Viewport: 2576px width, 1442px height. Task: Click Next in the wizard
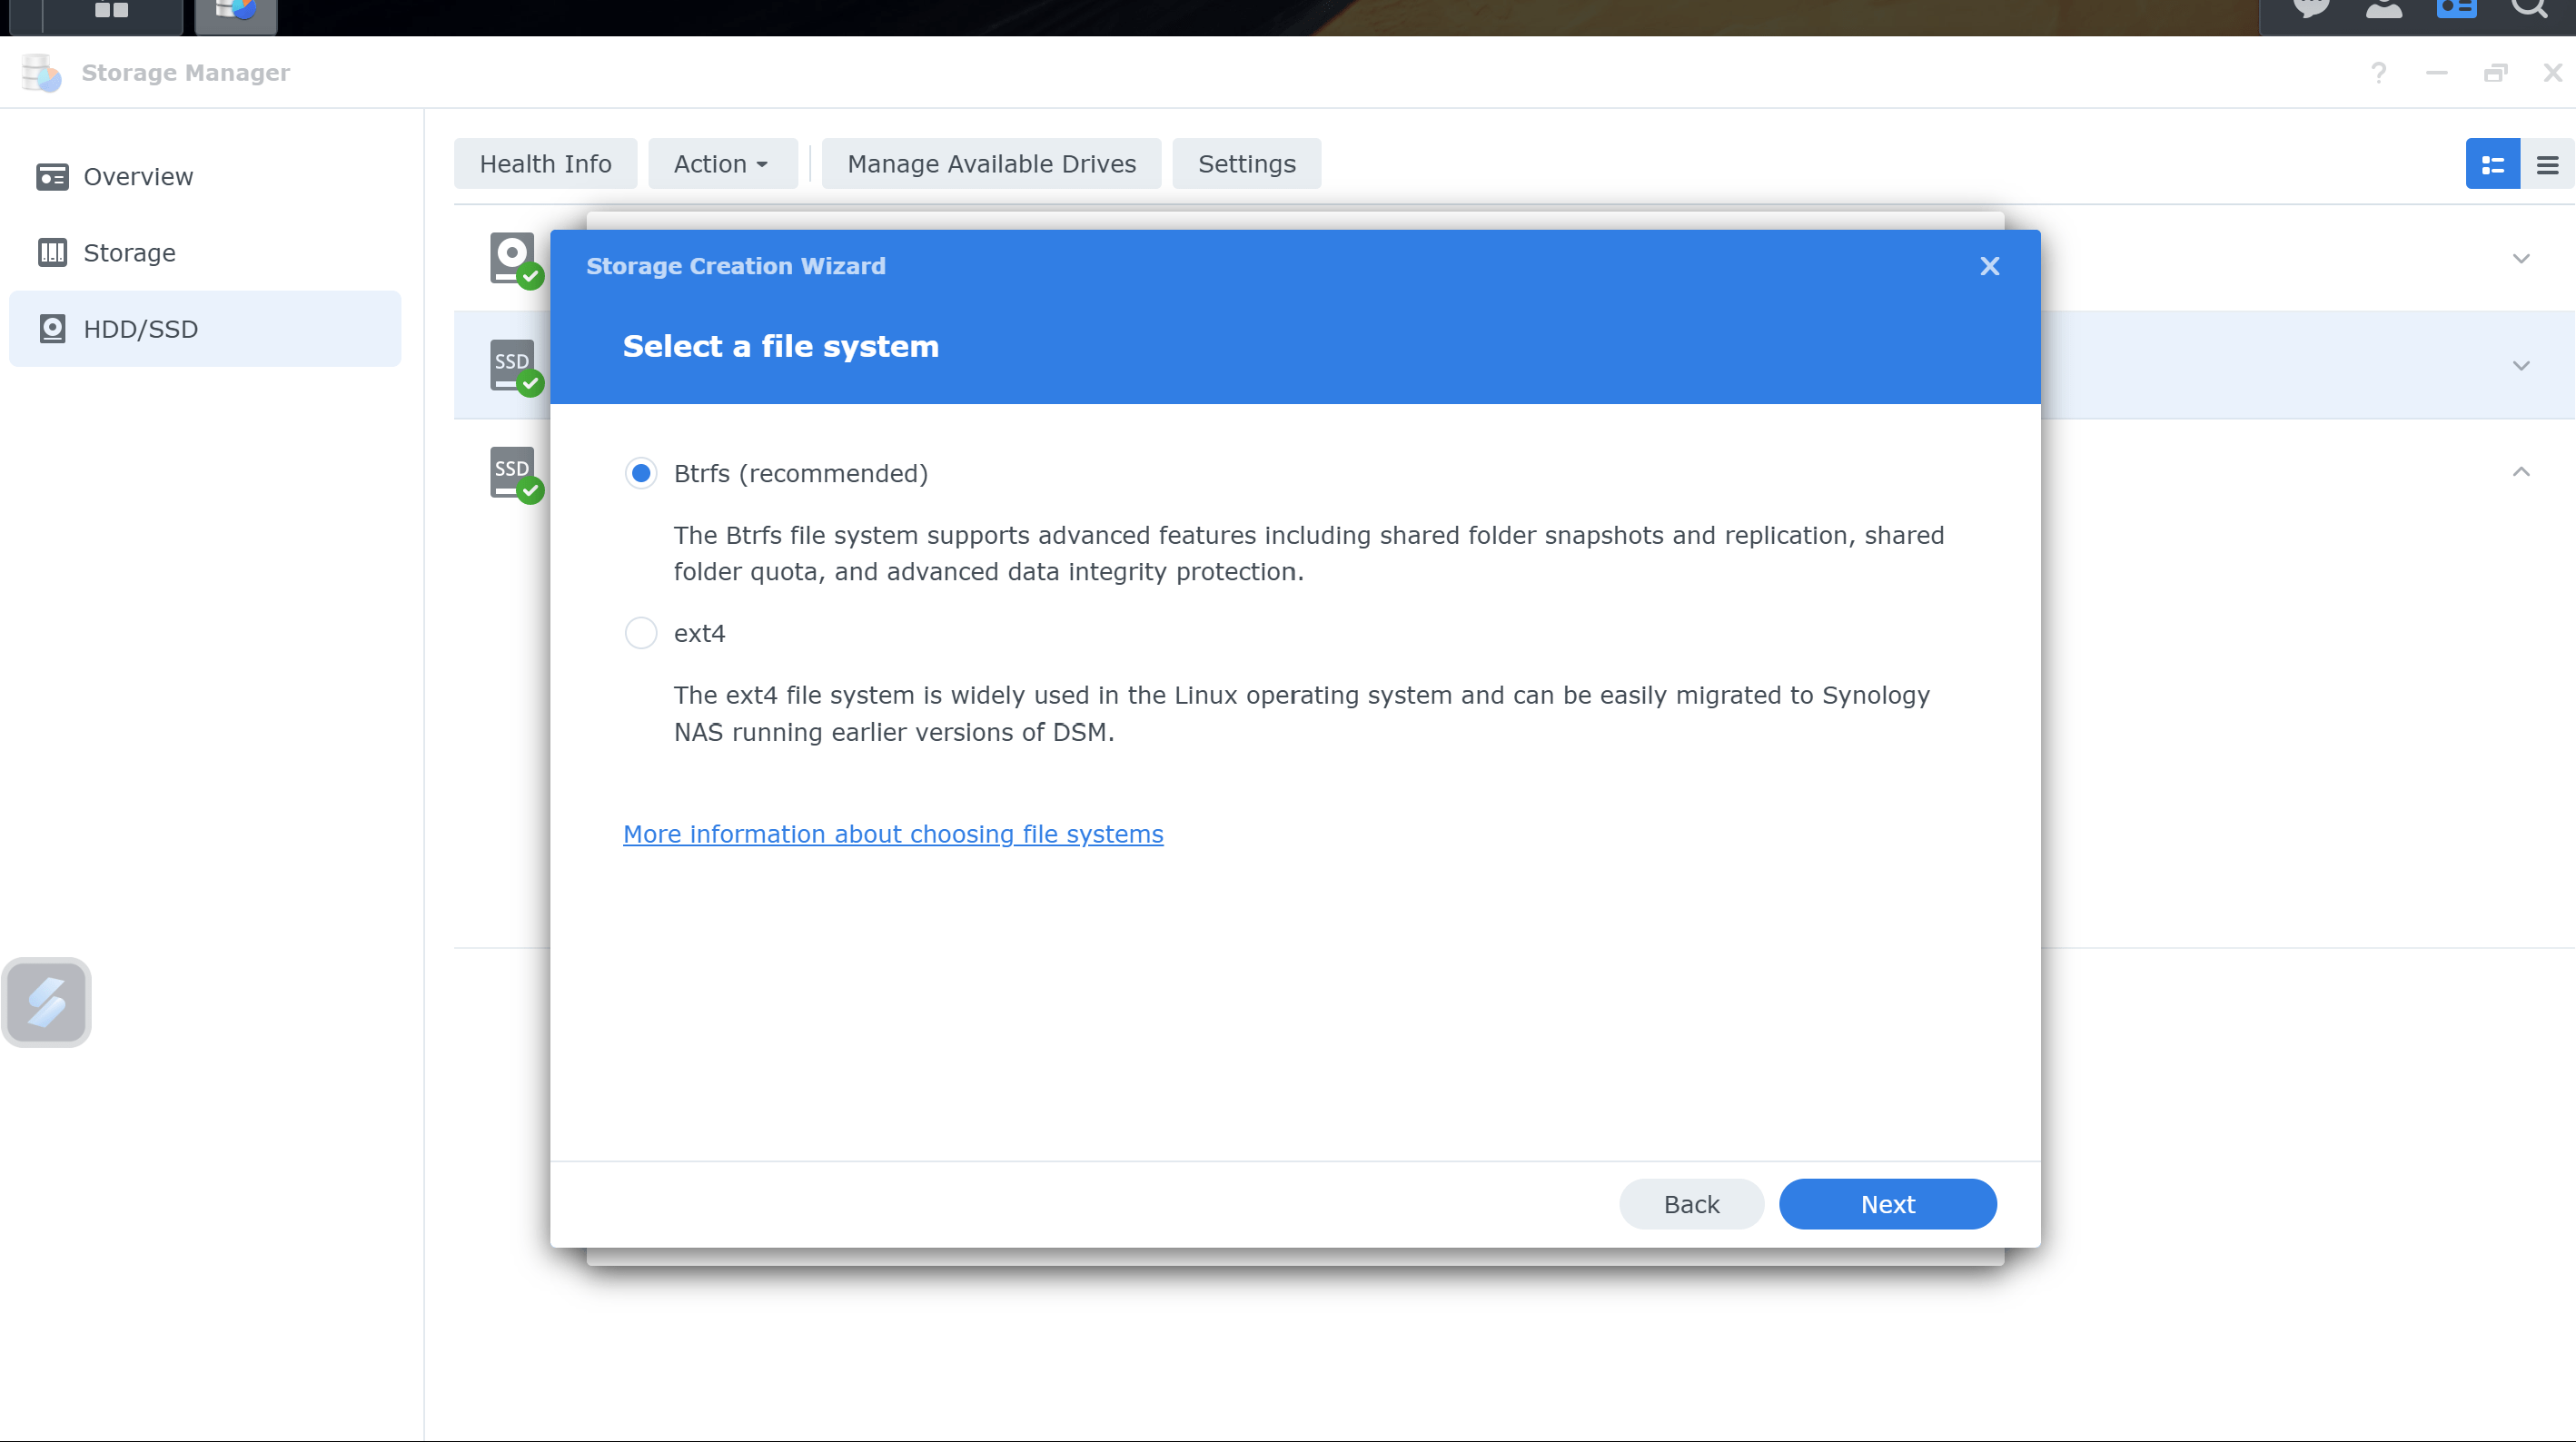click(1887, 1204)
